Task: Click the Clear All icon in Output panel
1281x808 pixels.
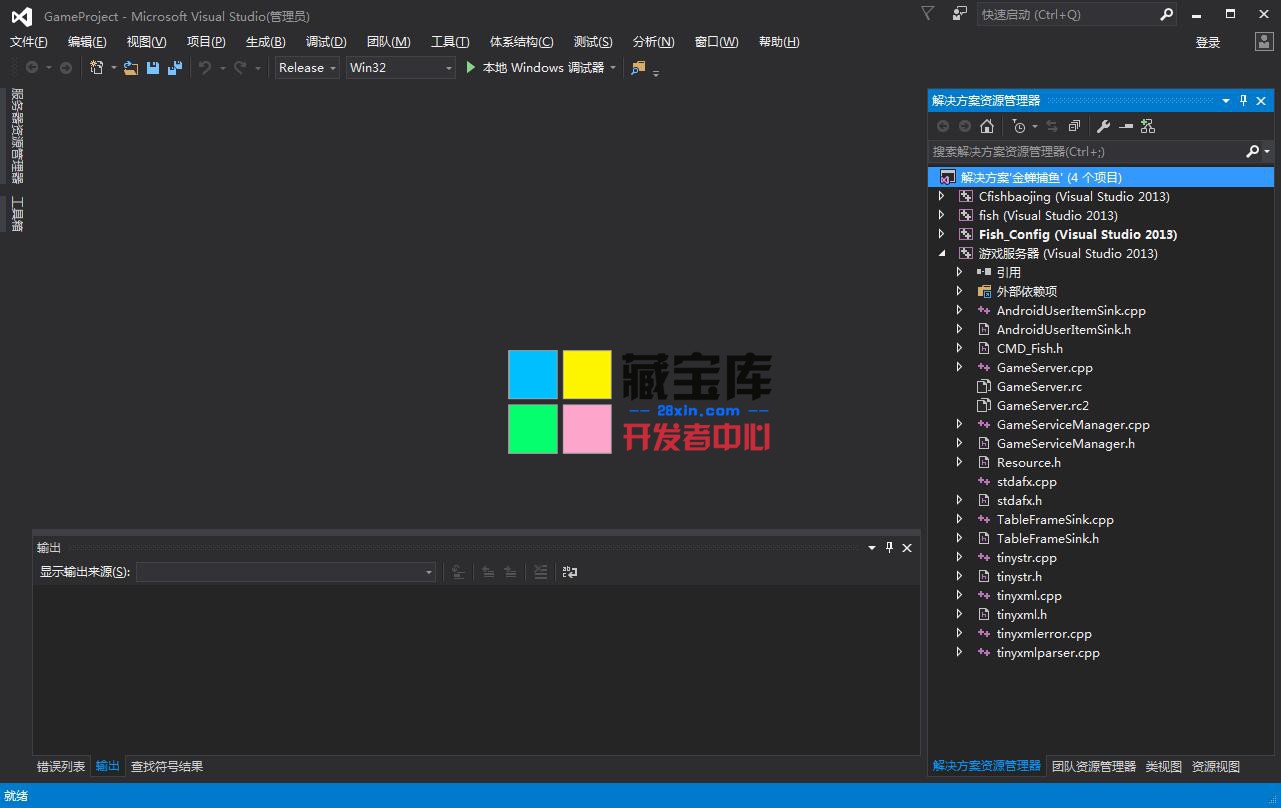Action: [540, 572]
